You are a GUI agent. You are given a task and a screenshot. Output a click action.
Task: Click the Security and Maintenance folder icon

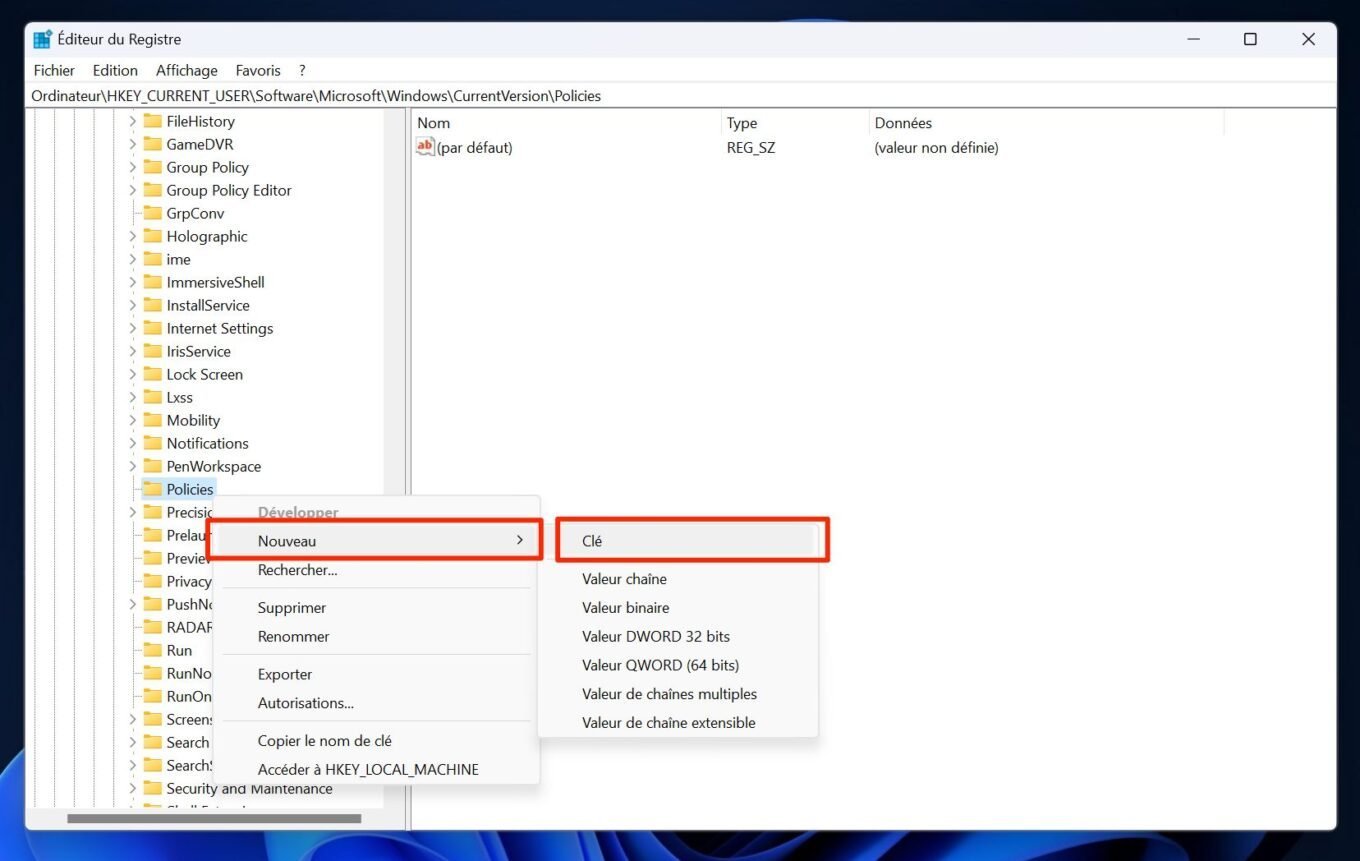[152, 788]
